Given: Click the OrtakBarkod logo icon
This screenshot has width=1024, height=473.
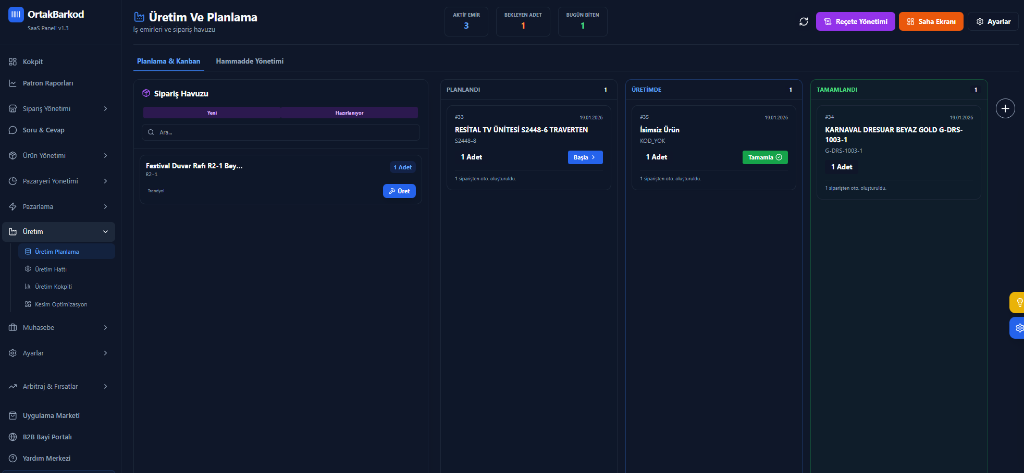Looking at the screenshot, I should (15, 14).
